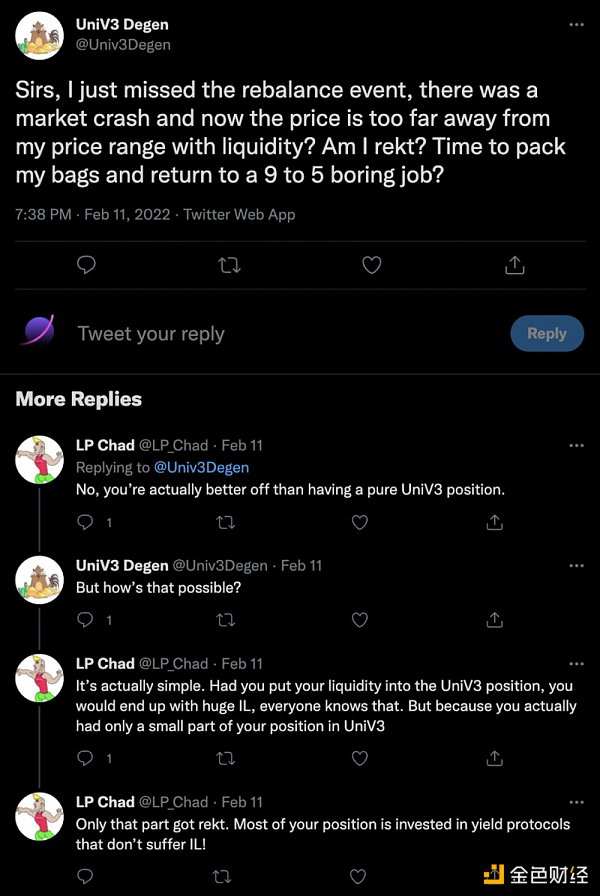Retweet the "But how's that possible?" reply

pyautogui.click(x=227, y=620)
